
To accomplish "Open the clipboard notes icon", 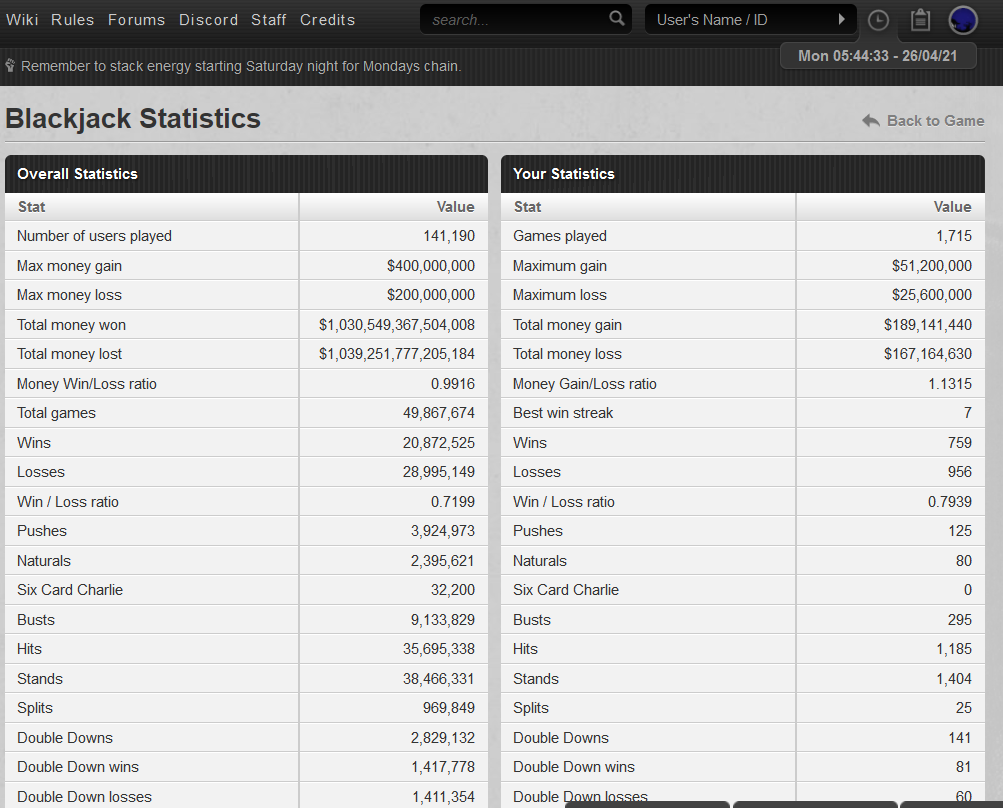I will (x=920, y=20).
